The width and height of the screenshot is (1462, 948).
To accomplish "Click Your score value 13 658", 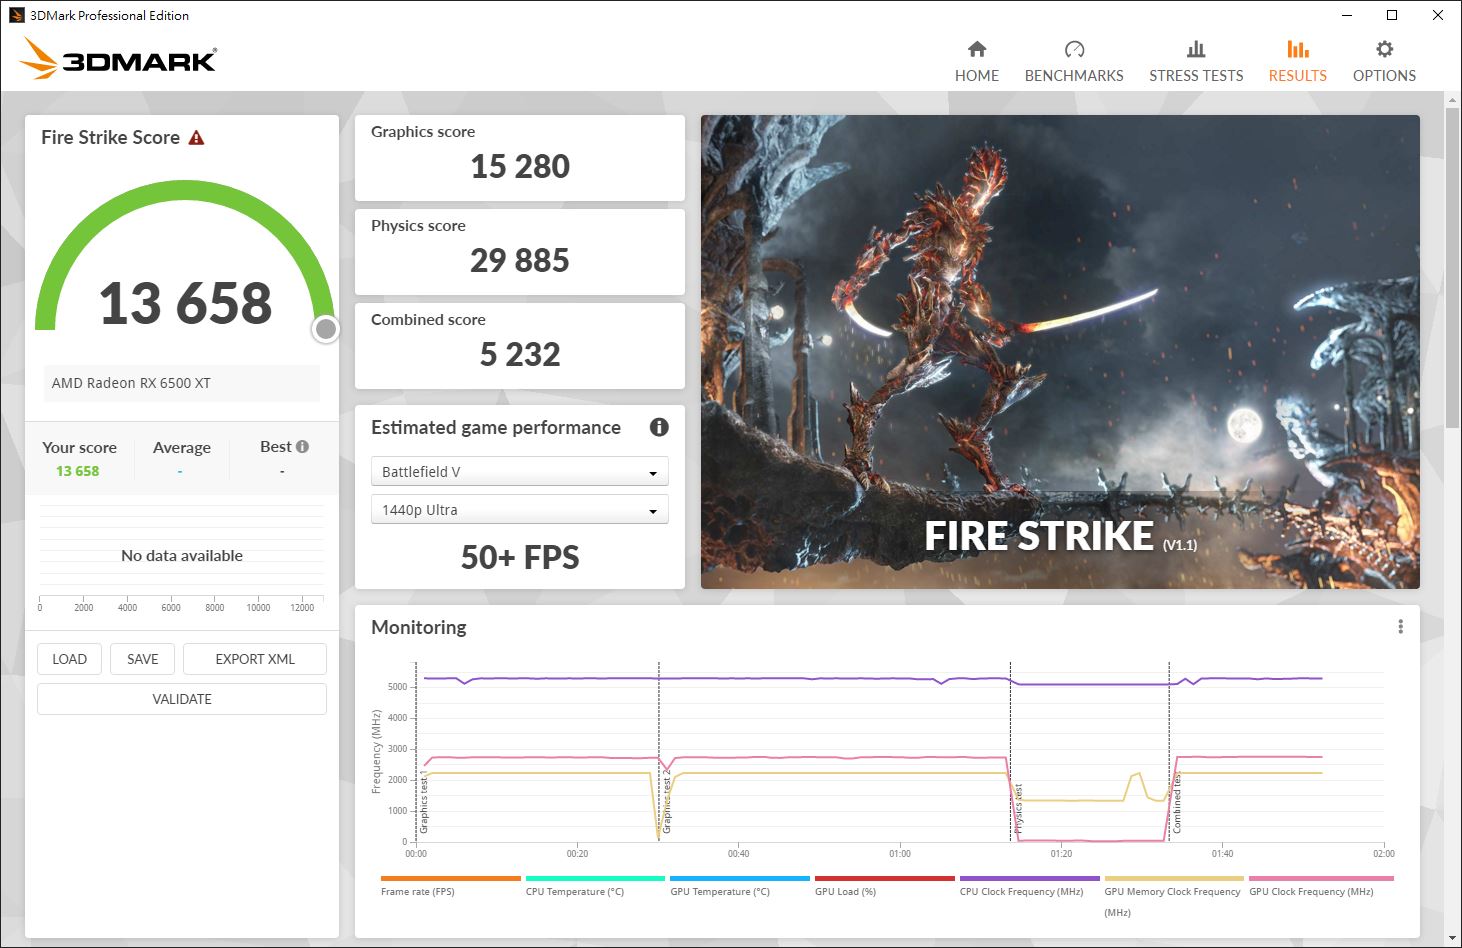I will pos(78,471).
